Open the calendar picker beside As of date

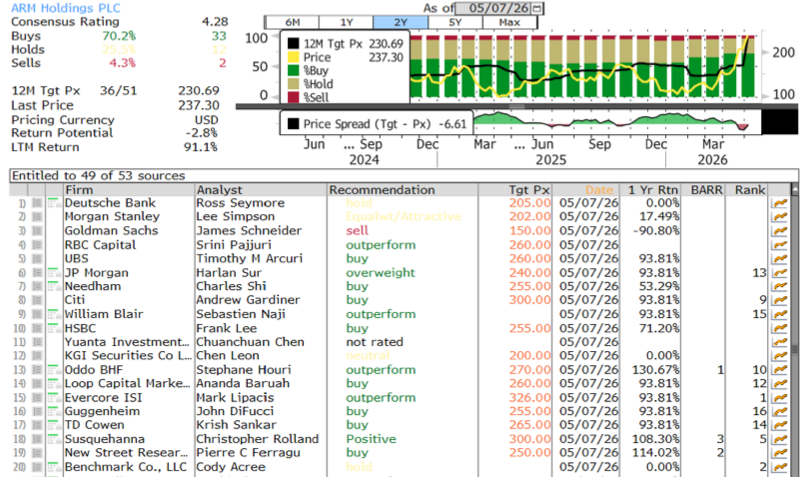point(537,8)
